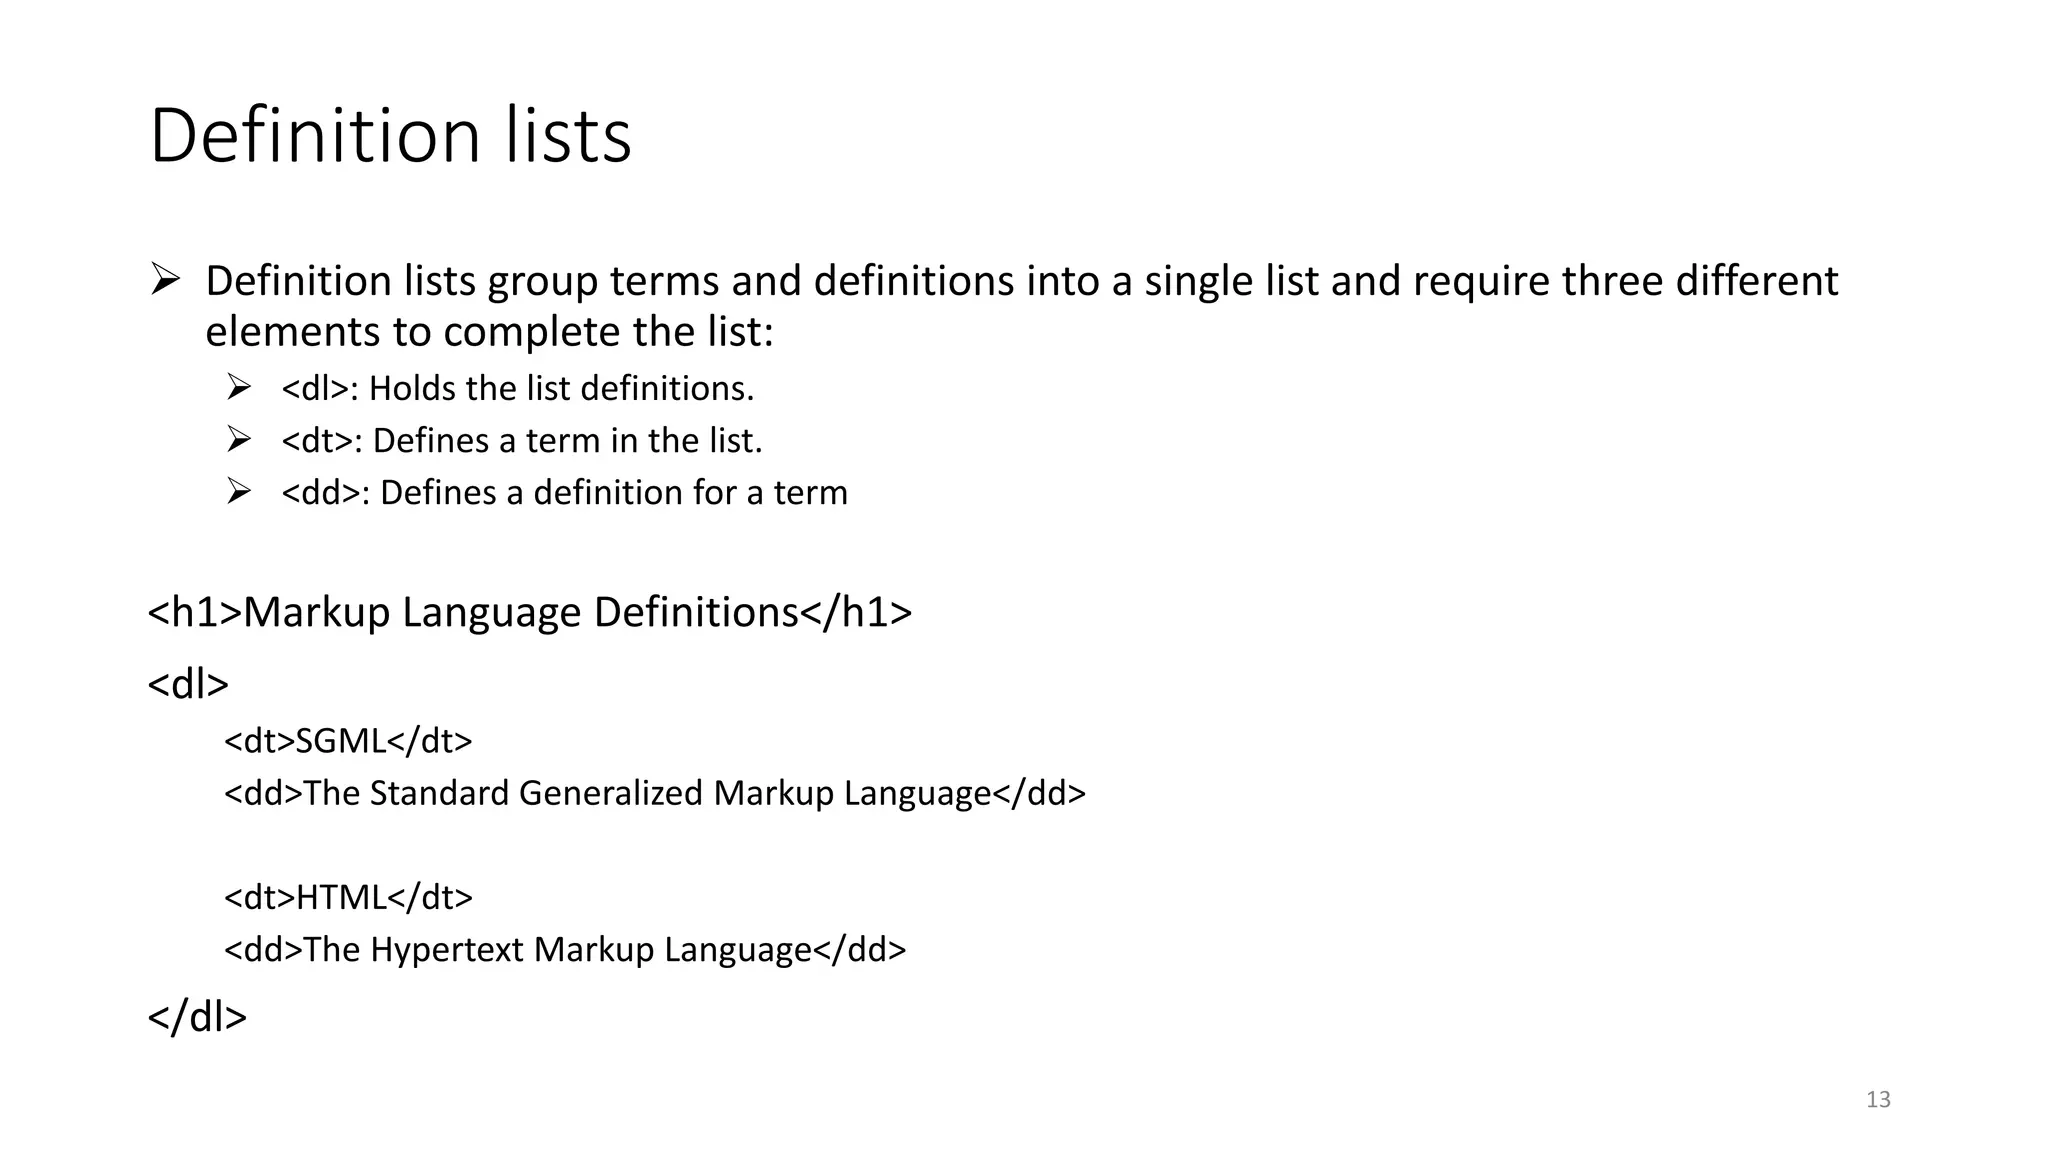Click the arrow bullet beside <dl> item

point(238,387)
